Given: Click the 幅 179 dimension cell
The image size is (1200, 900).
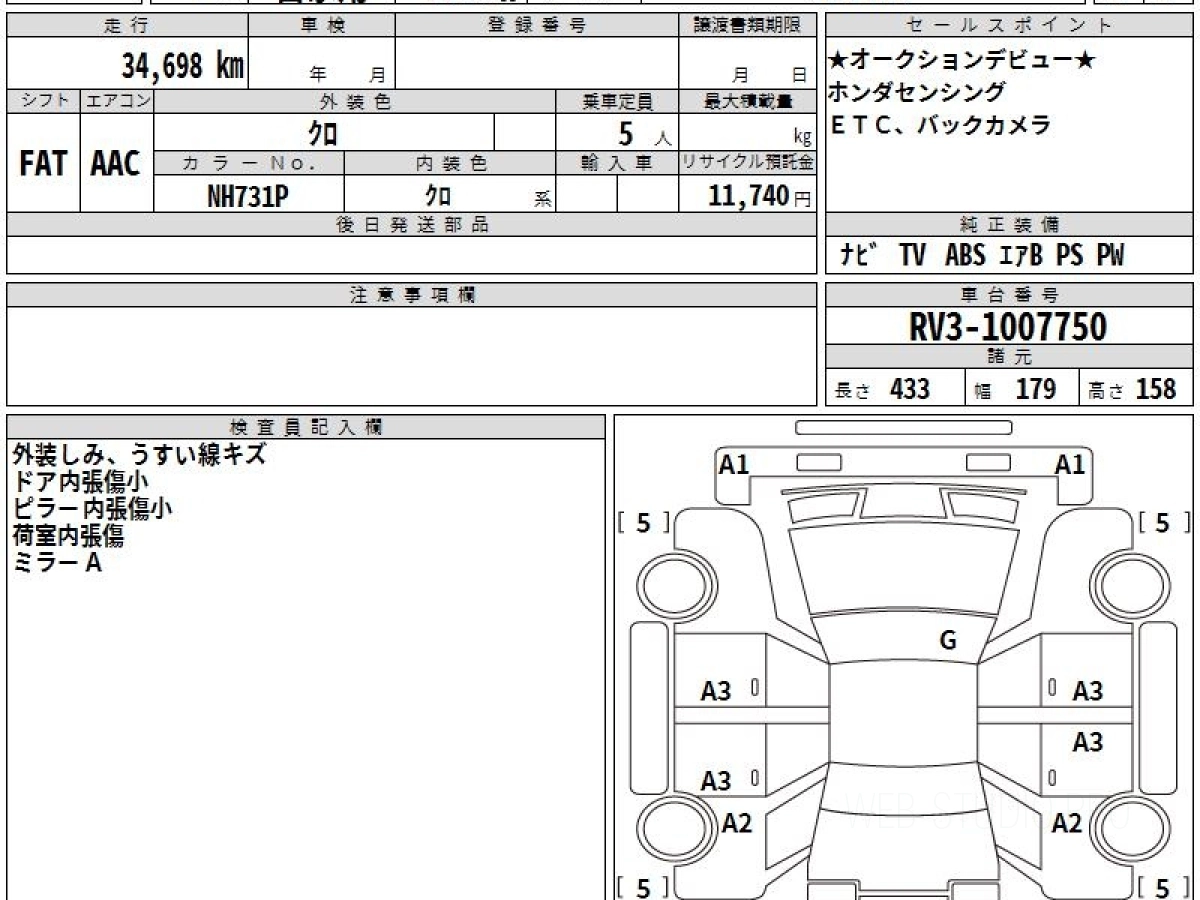Looking at the screenshot, I should [1022, 389].
